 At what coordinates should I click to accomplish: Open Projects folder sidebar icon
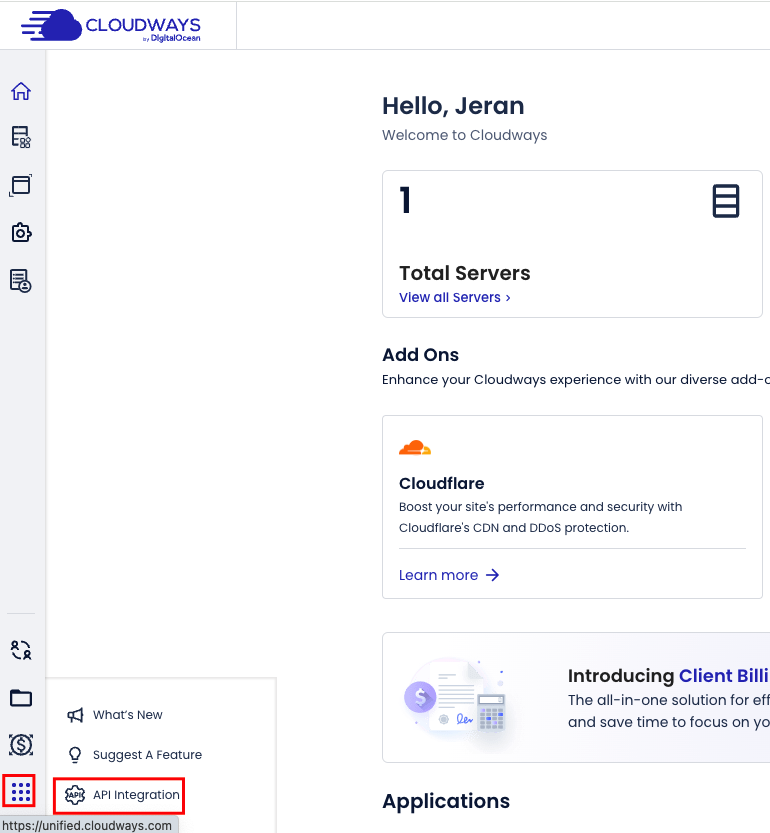coord(21,698)
